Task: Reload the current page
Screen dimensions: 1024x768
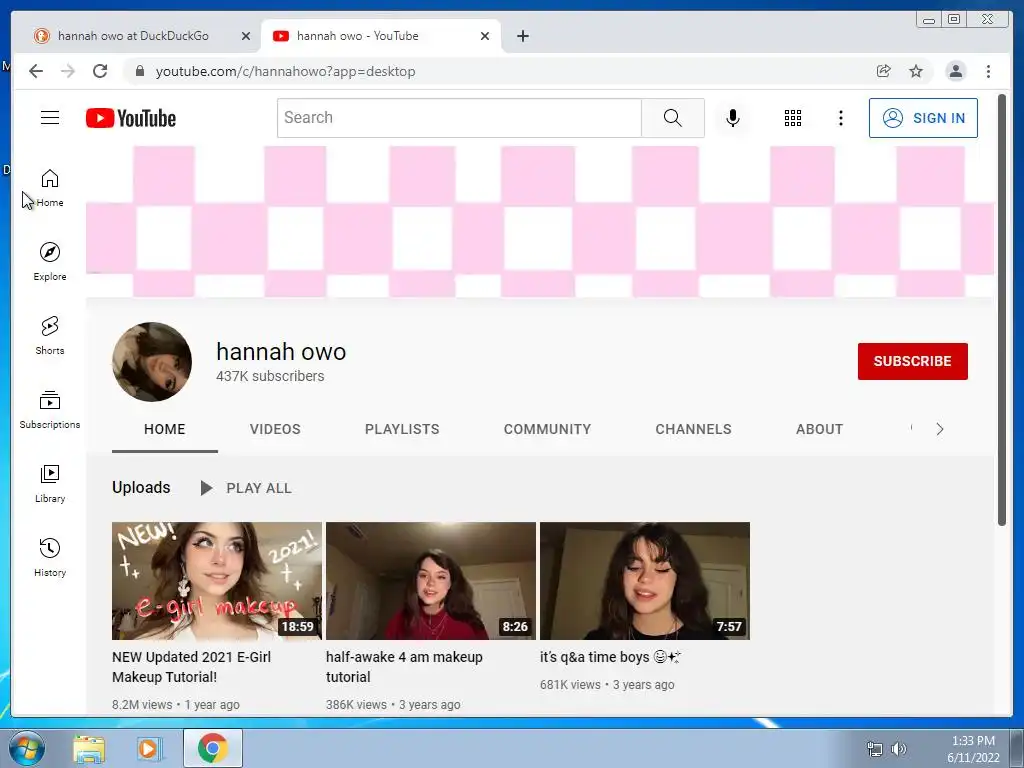Action: 100,71
